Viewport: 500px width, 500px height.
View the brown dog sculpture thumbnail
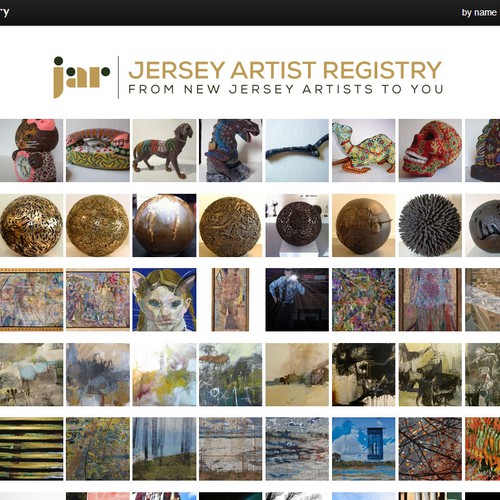164,150
